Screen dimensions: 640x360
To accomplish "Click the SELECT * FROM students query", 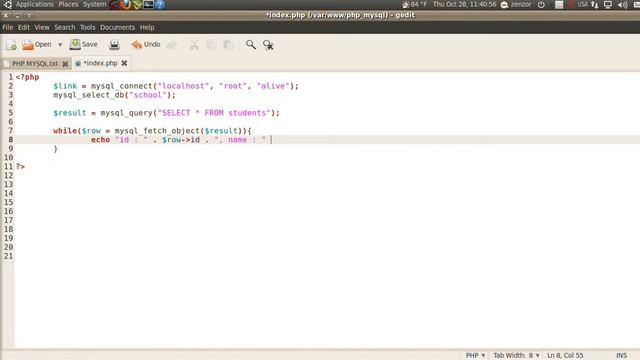I will tap(214, 113).
